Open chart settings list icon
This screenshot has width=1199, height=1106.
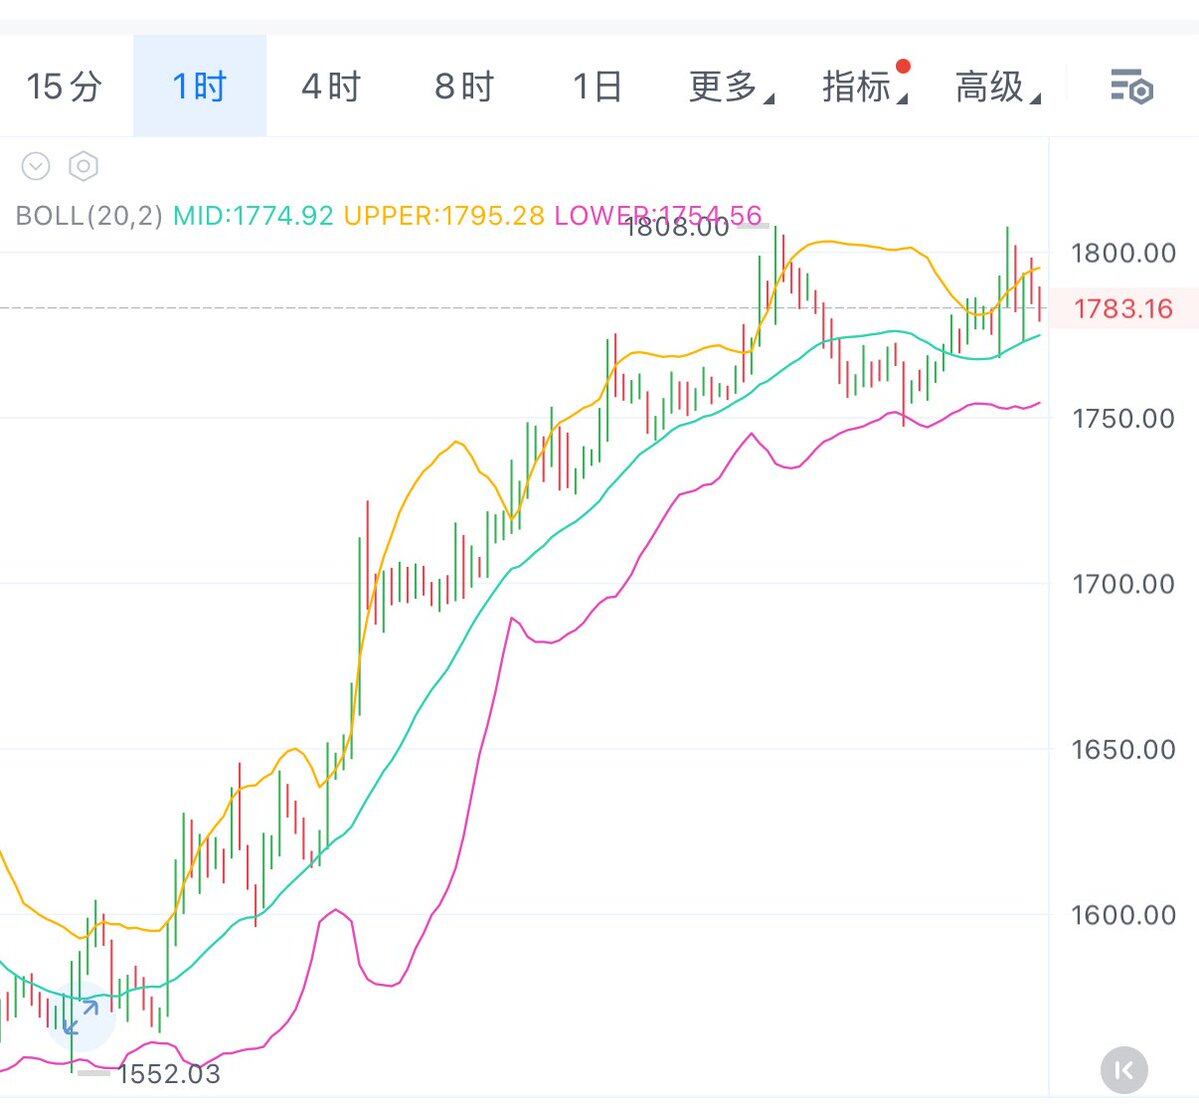click(x=1132, y=86)
